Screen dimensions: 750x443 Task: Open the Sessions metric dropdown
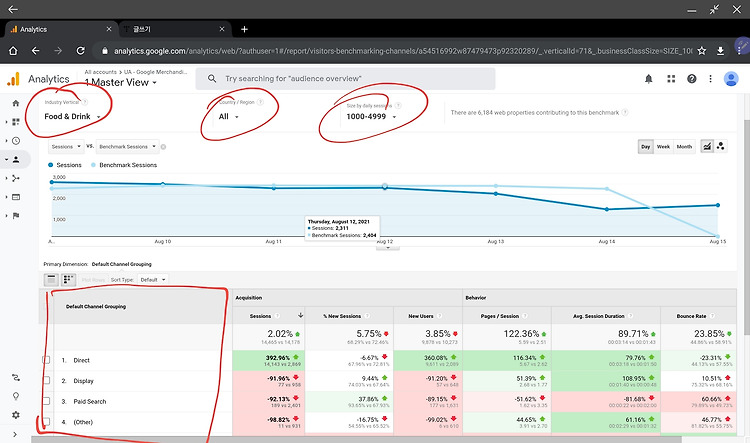[x=66, y=147]
